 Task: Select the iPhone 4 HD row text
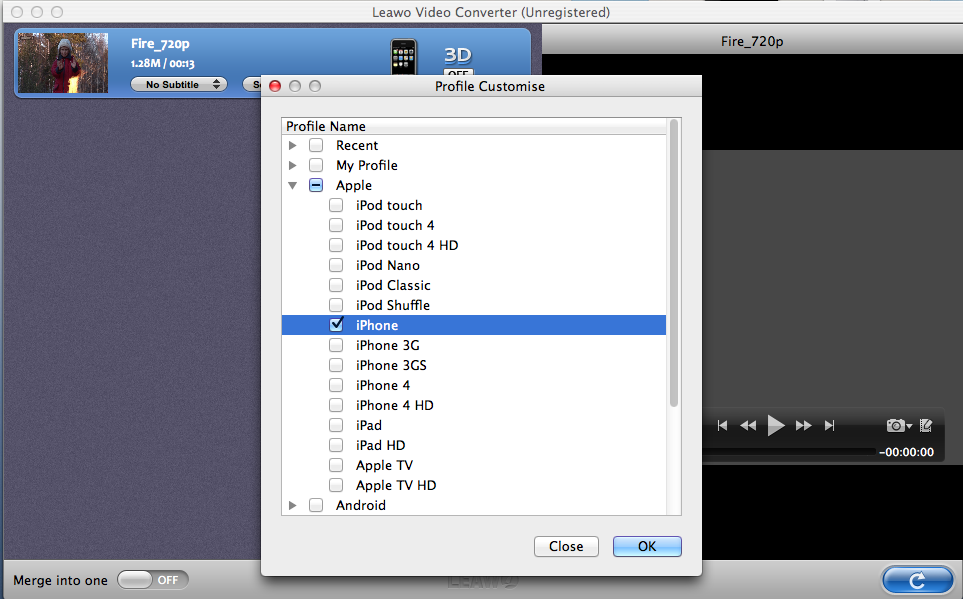394,405
